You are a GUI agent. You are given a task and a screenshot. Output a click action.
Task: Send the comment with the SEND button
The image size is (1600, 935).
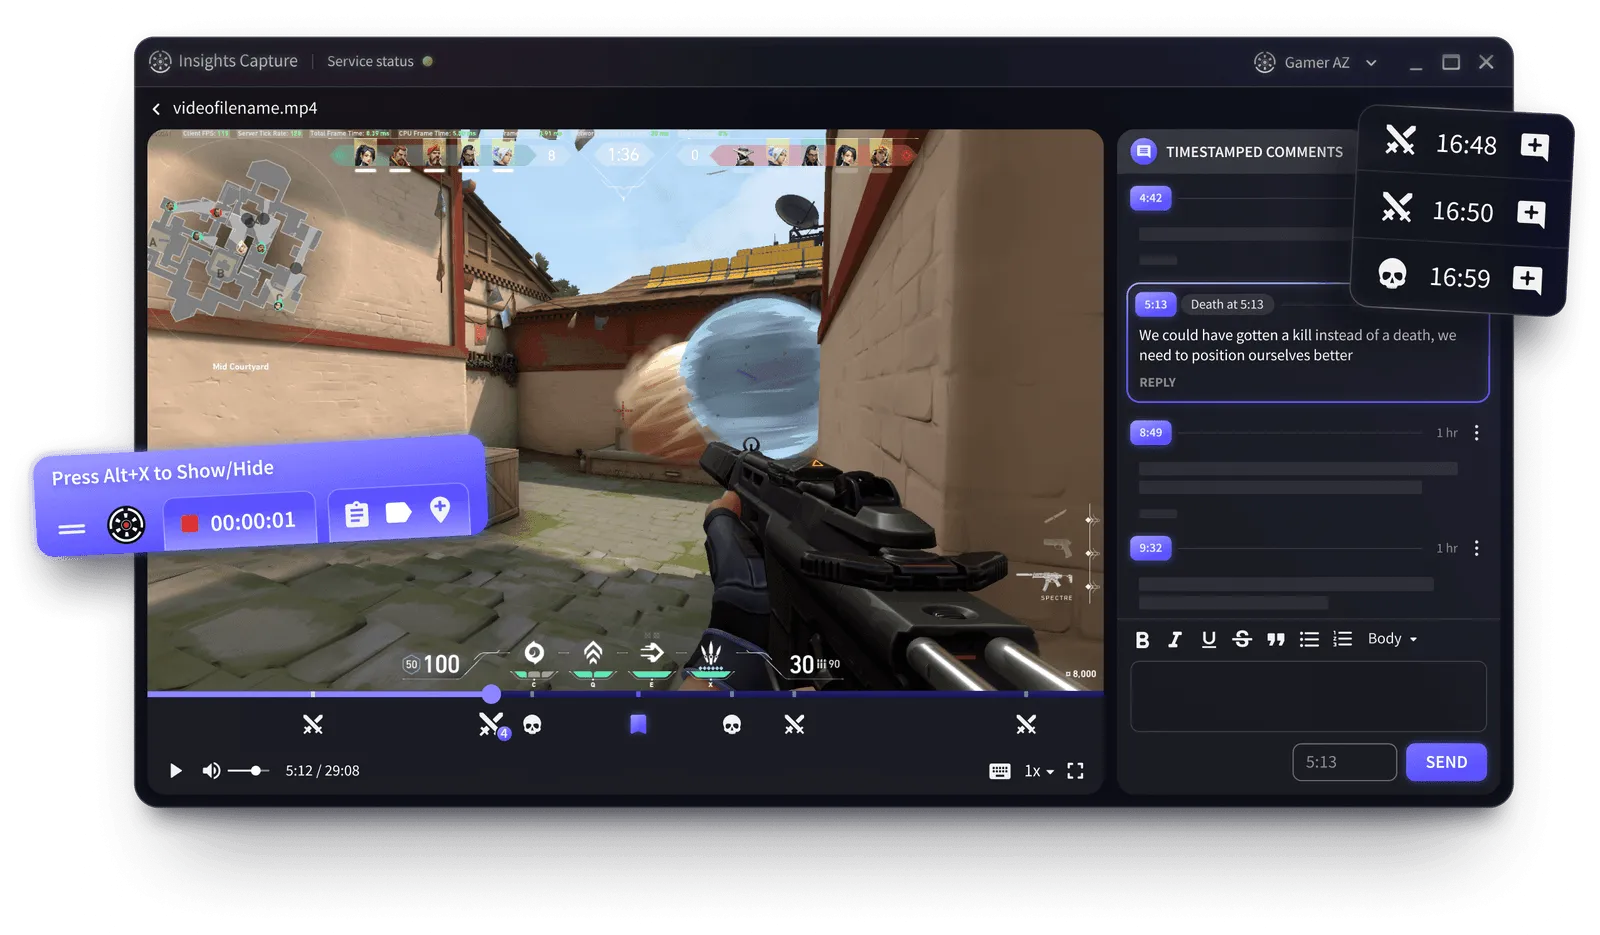click(1446, 761)
